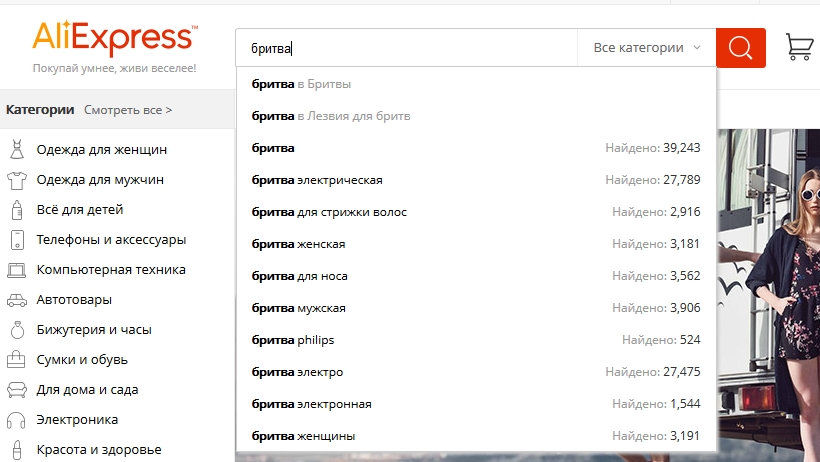Click the t-shirt icon for Одежда для мужчин
The width and height of the screenshot is (820, 462).
pos(17,181)
